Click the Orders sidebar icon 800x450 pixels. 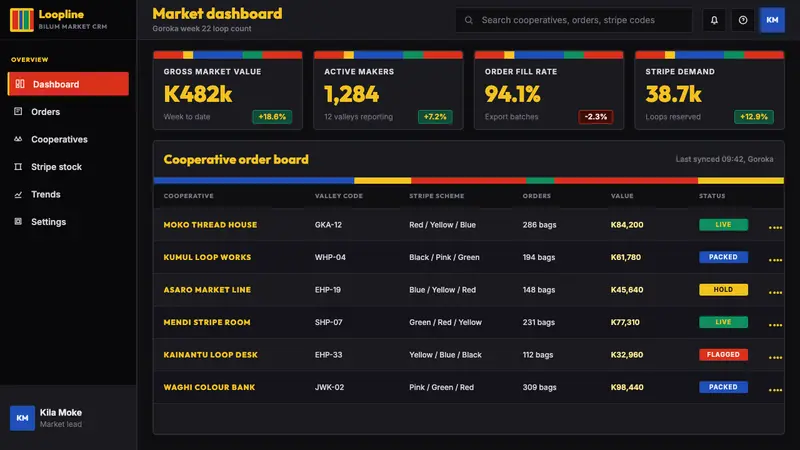(18, 111)
